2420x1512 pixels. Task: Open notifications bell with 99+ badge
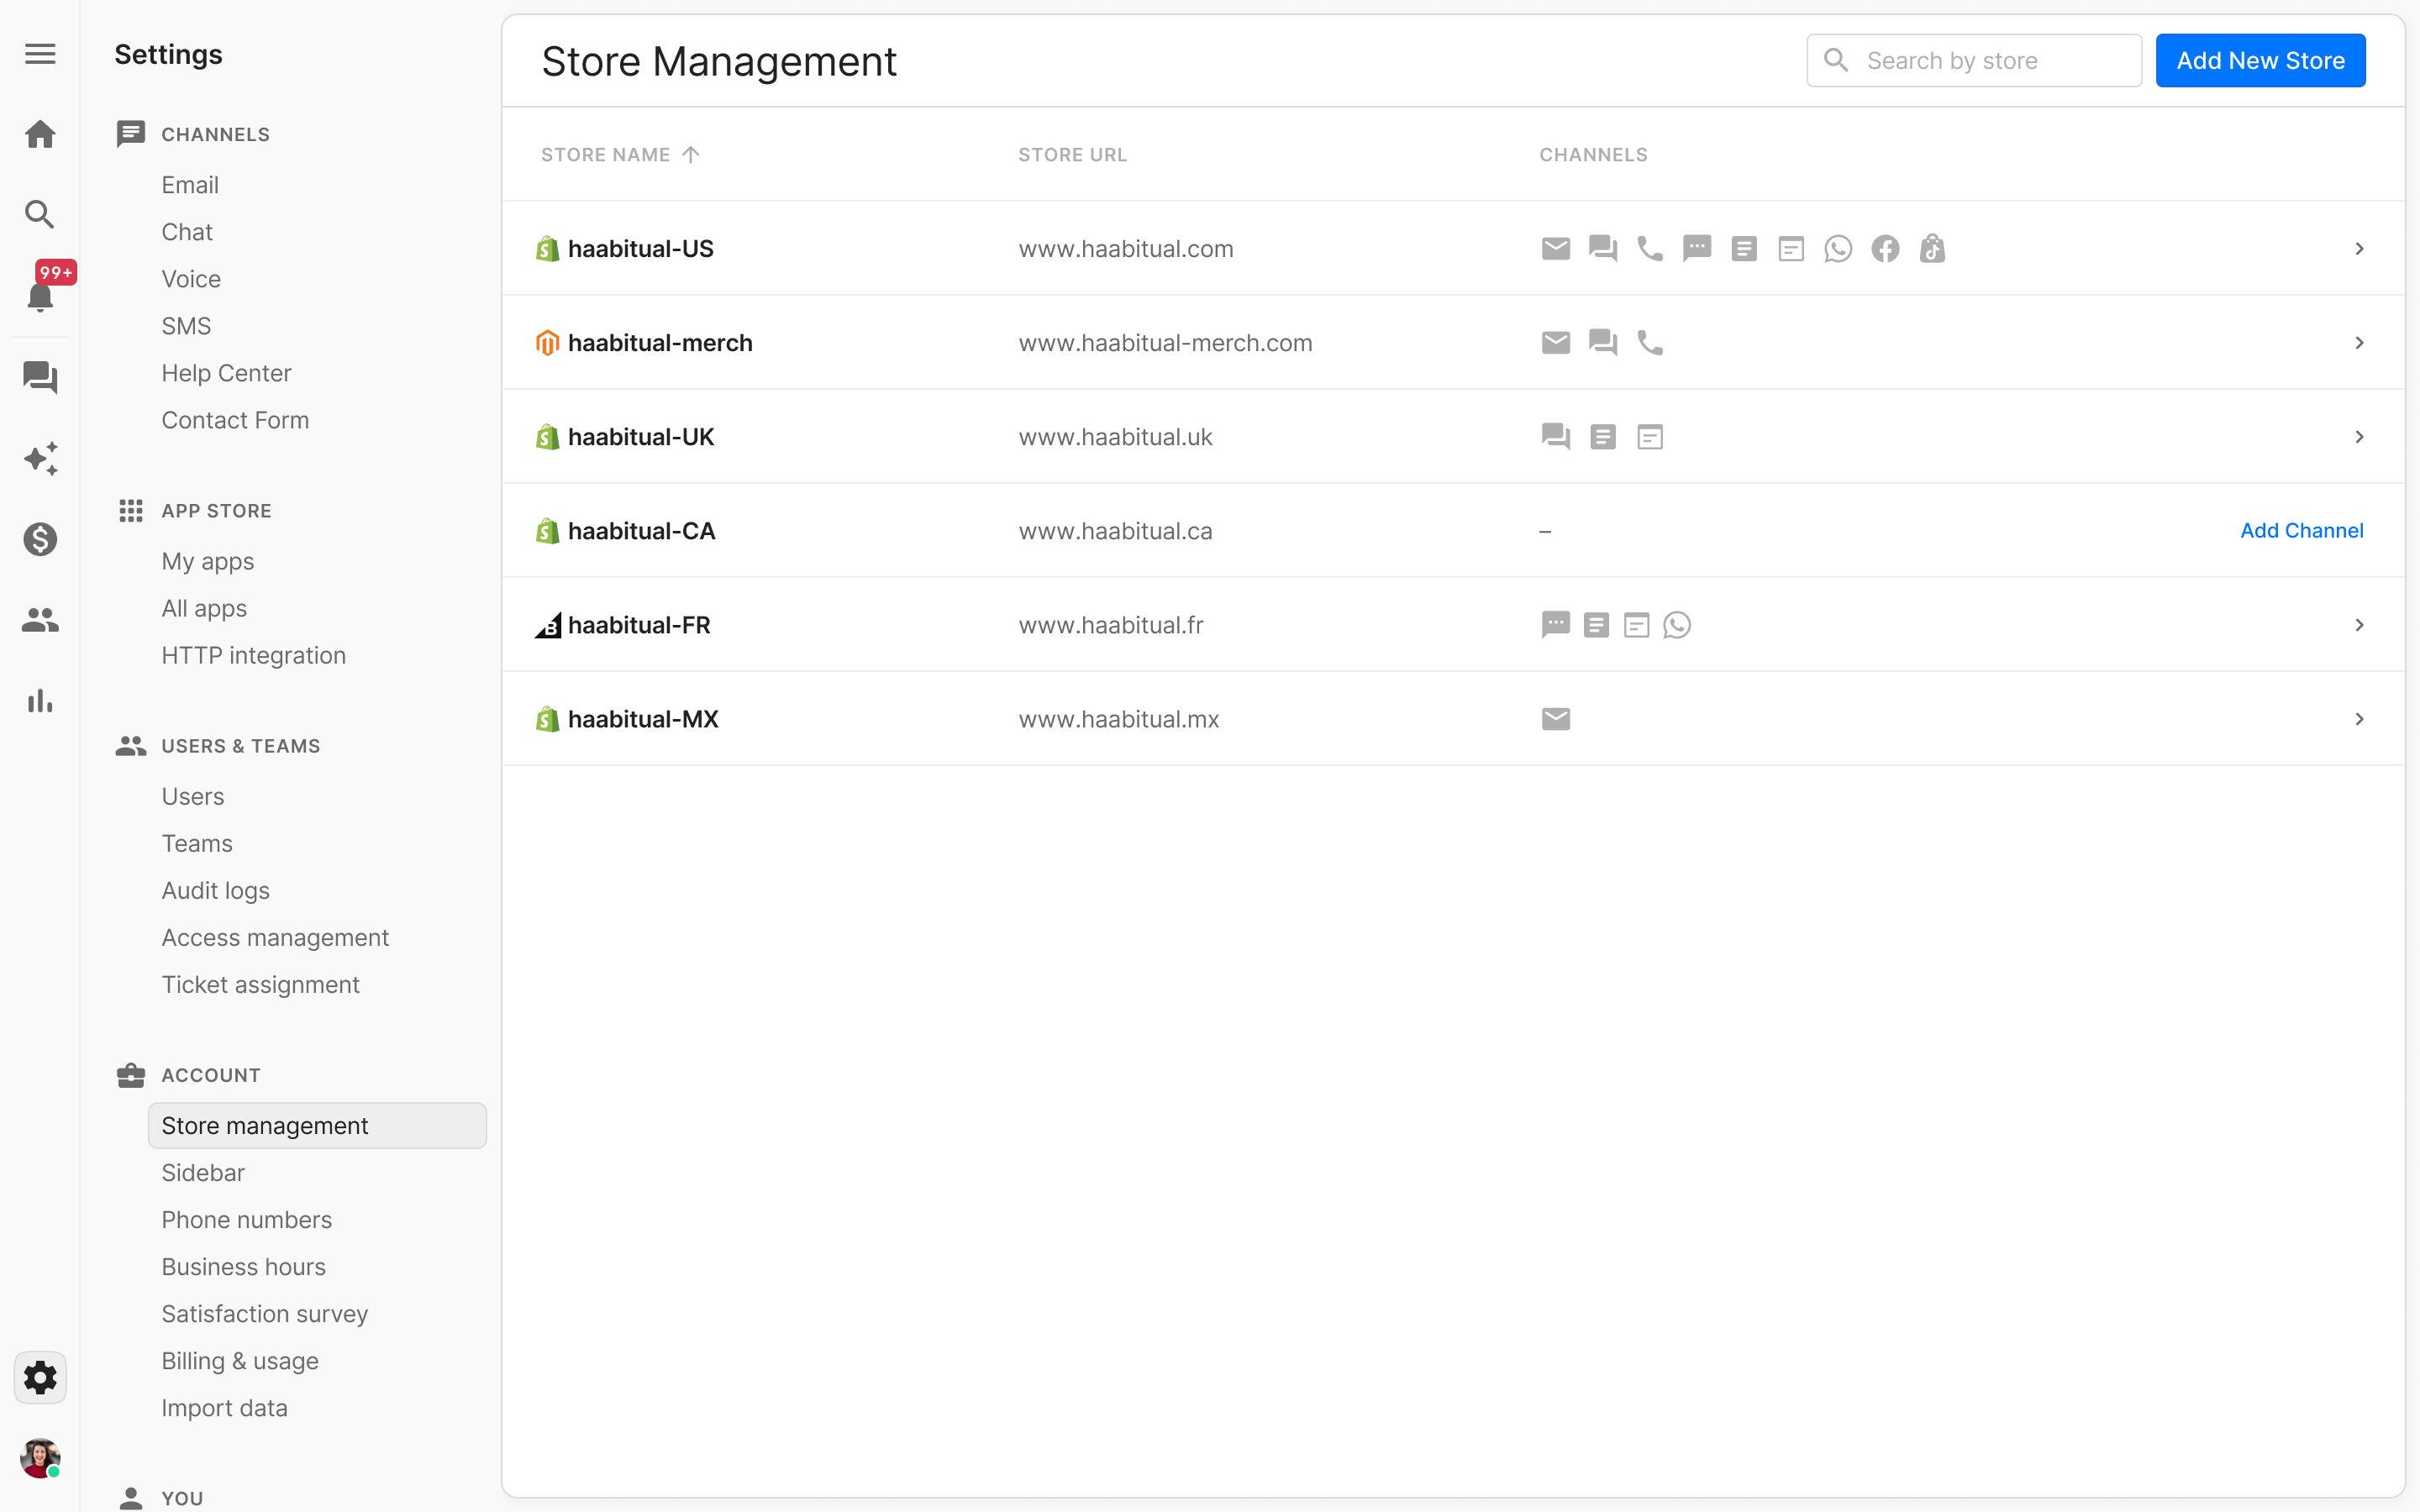coord(40,296)
